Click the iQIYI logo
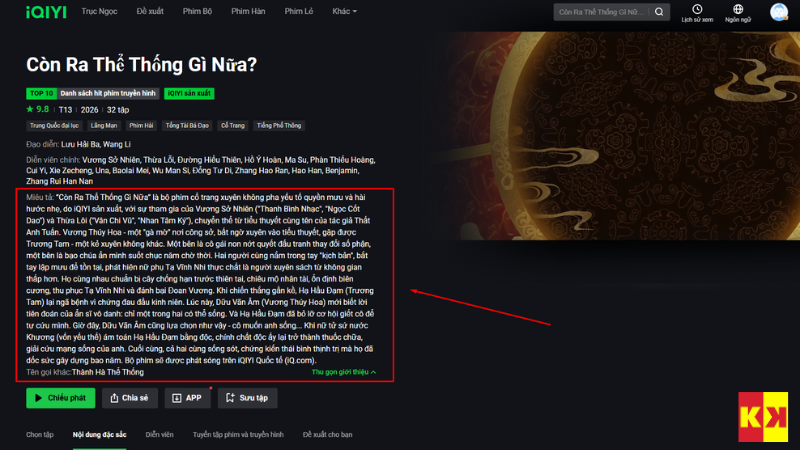 pyautogui.click(x=46, y=12)
